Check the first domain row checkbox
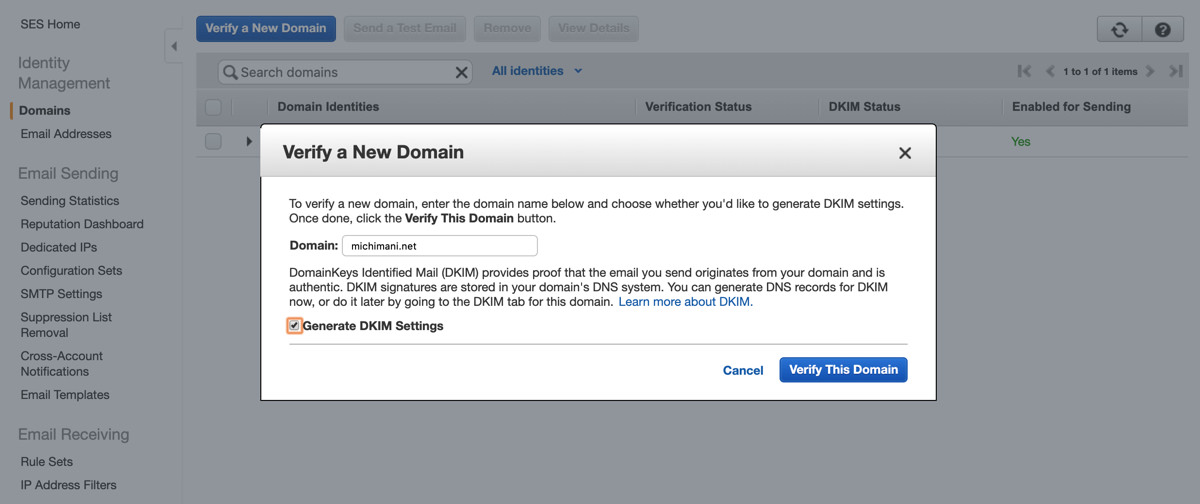 pos(213,142)
